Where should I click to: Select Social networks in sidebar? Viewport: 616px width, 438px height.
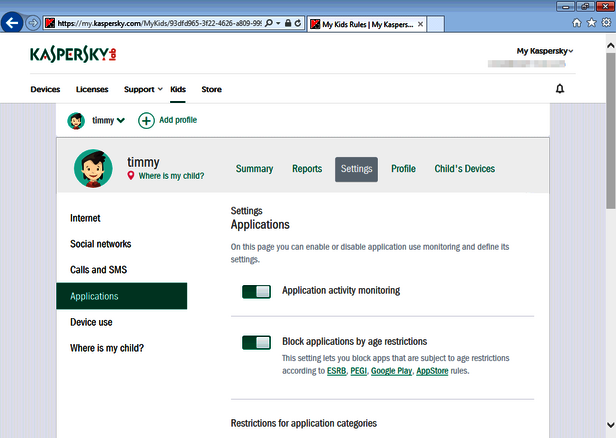click(x=100, y=244)
